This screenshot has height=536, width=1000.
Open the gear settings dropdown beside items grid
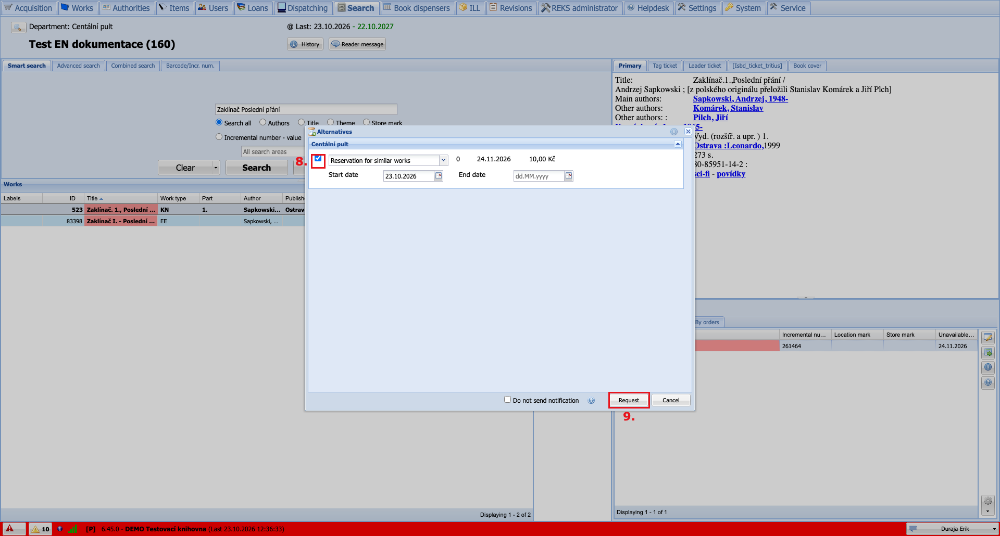[x=989, y=503]
